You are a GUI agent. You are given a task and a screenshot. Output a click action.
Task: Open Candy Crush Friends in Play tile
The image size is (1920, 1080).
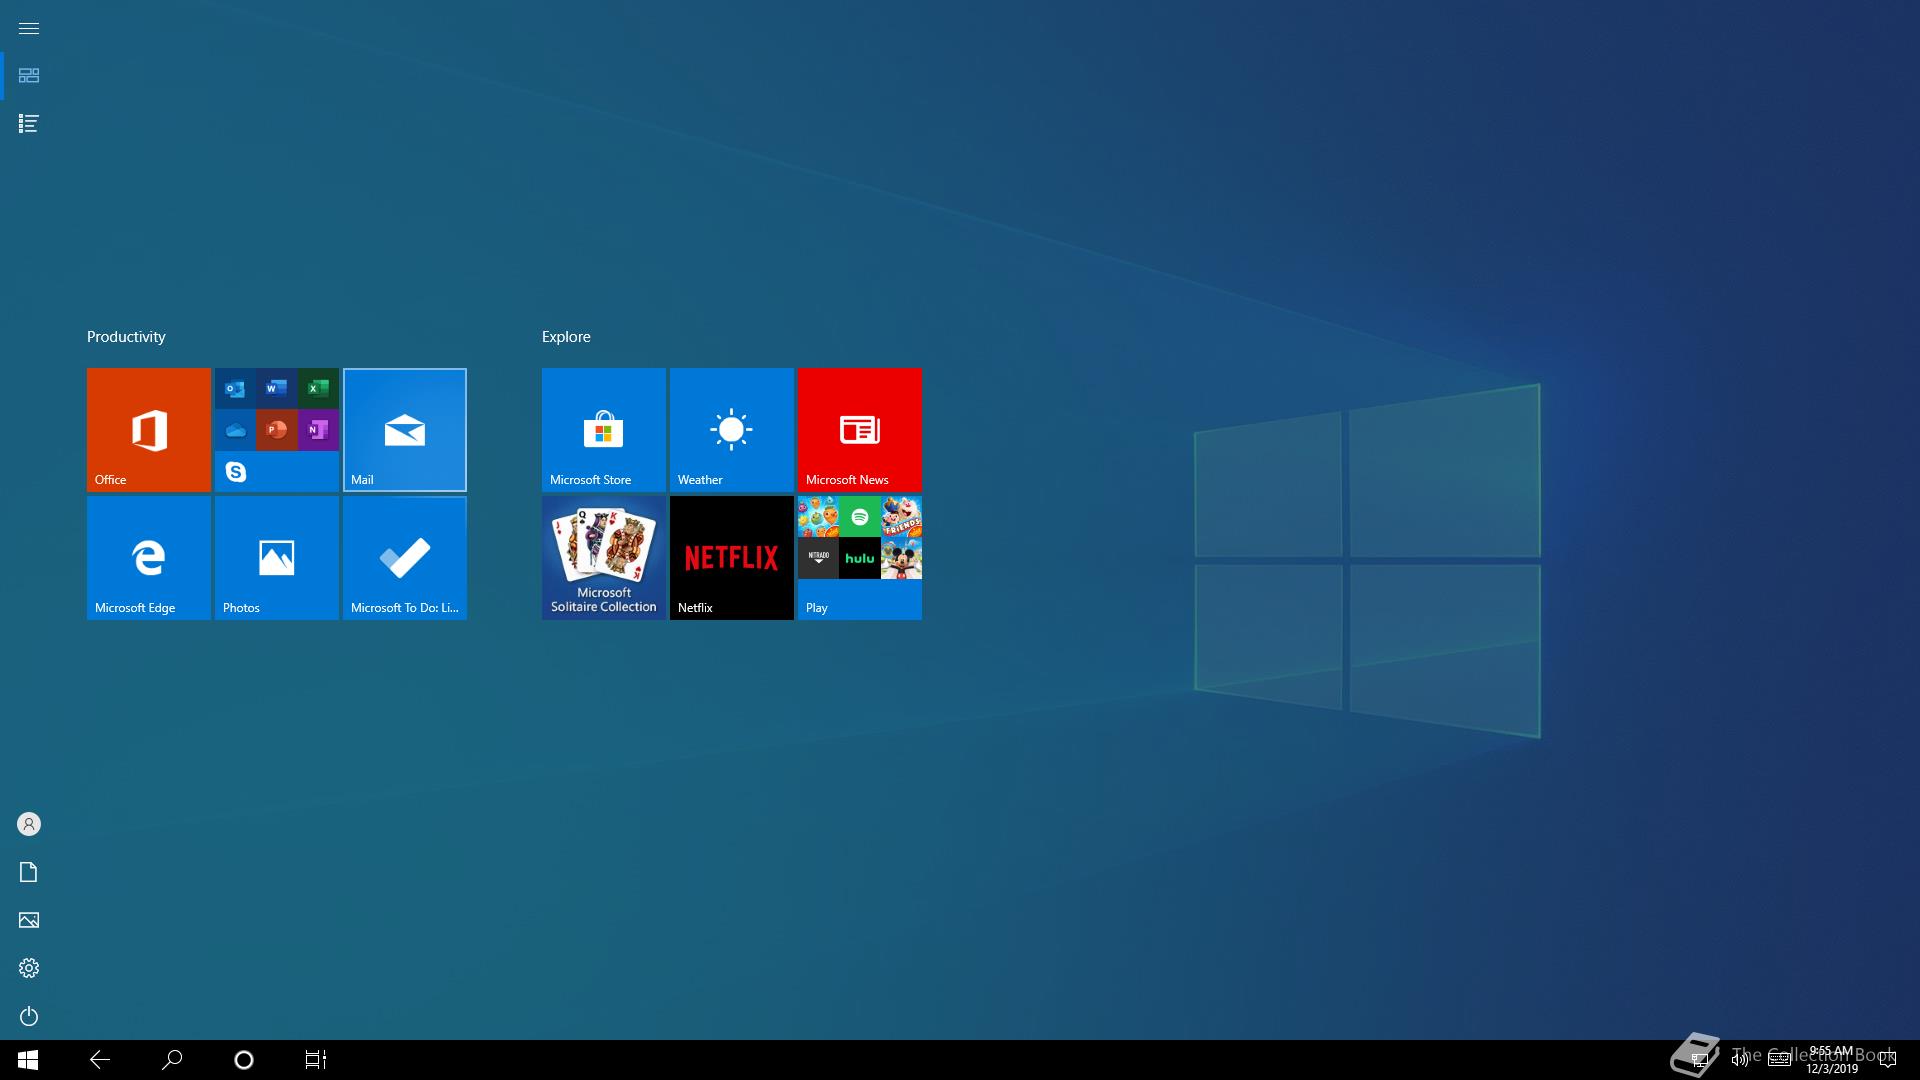pos(901,517)
